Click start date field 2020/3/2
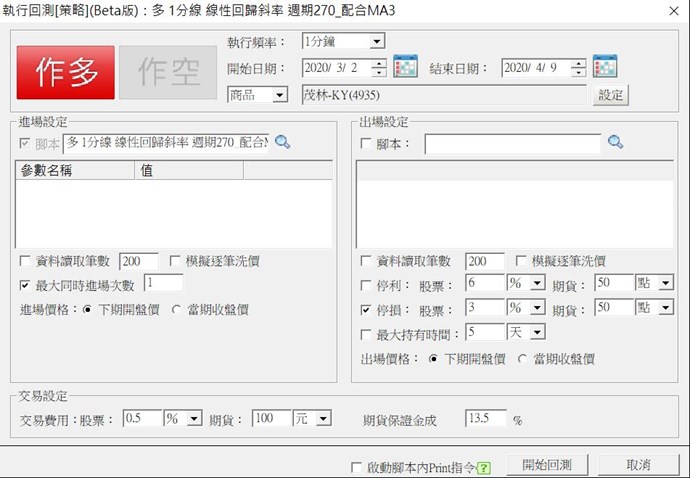This screenshot has width=690, height=478. click(x=337, y=68)
